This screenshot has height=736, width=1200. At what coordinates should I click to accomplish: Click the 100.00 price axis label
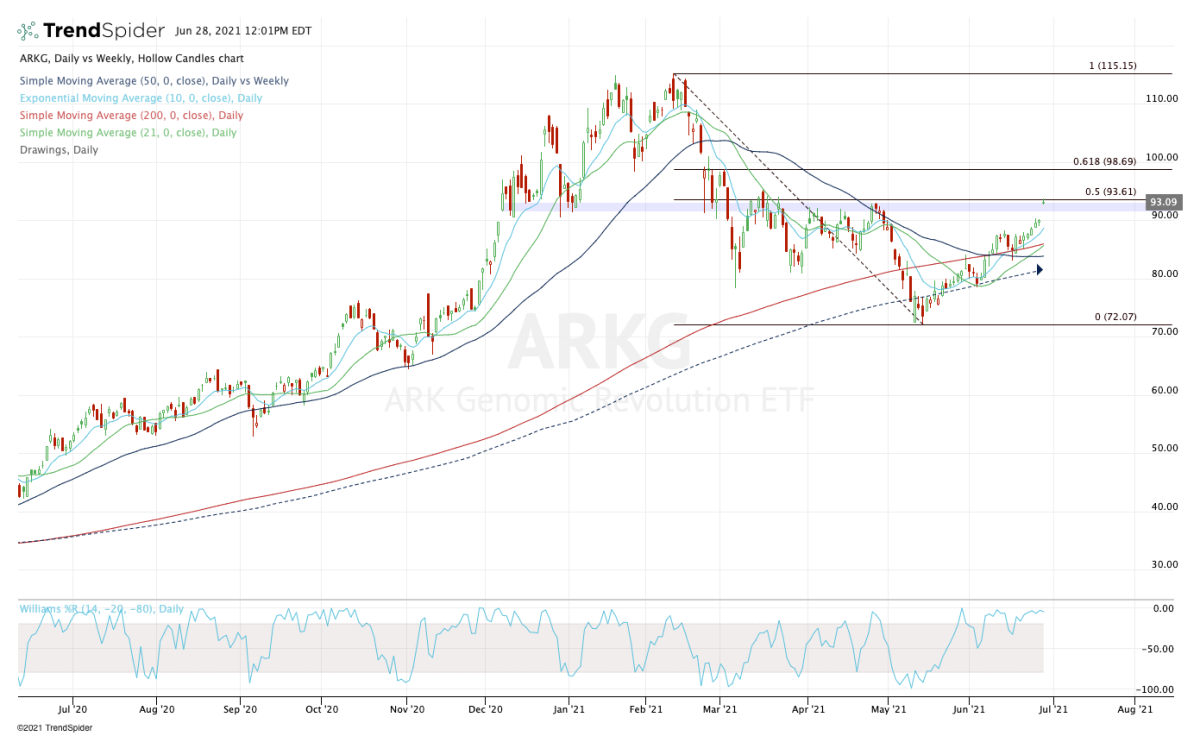(1162, 157)
